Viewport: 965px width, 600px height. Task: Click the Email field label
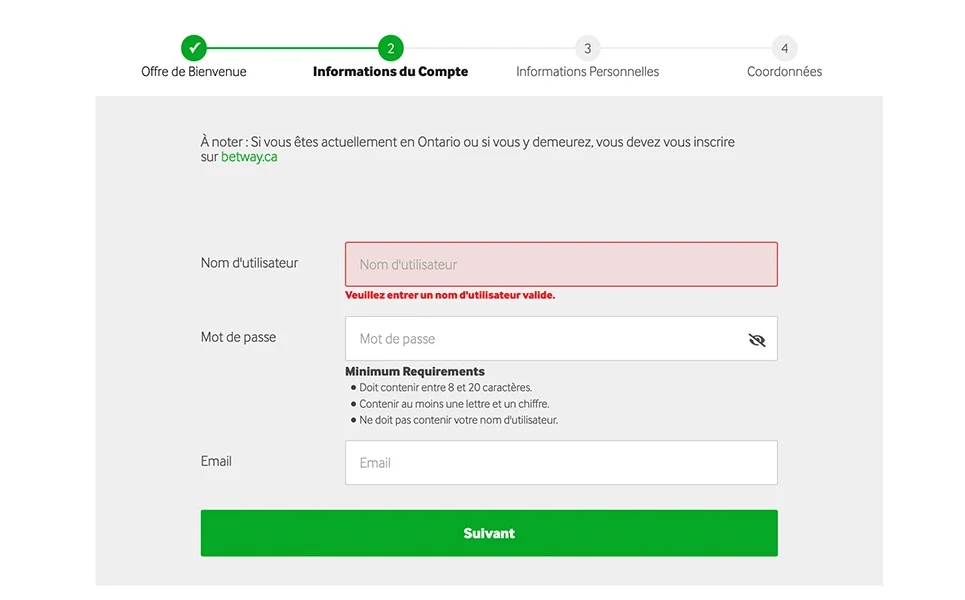pyautogui.click(x=216, y=461)
